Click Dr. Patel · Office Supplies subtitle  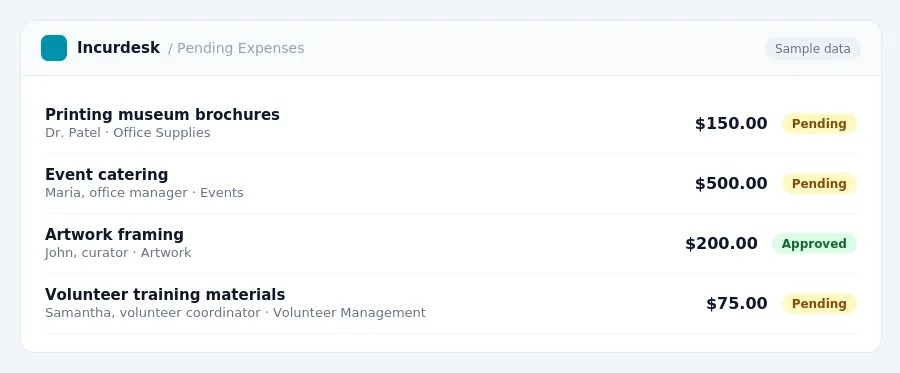[x=127, y=133]
